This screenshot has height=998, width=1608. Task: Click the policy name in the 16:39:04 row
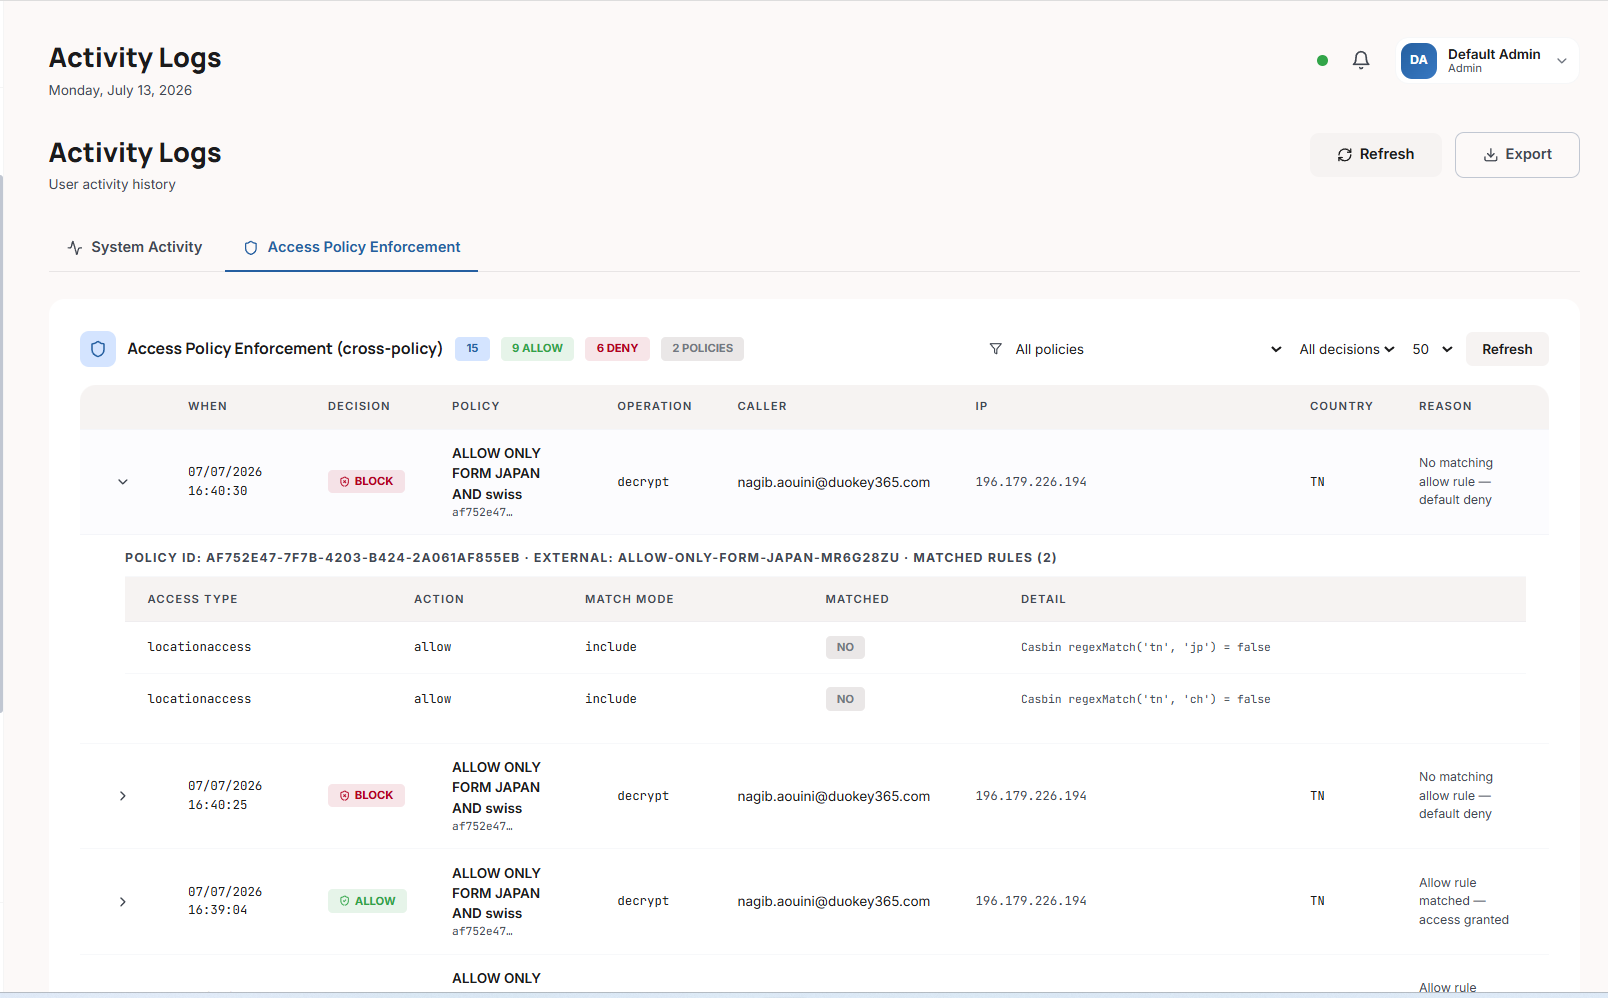point(496,893)
